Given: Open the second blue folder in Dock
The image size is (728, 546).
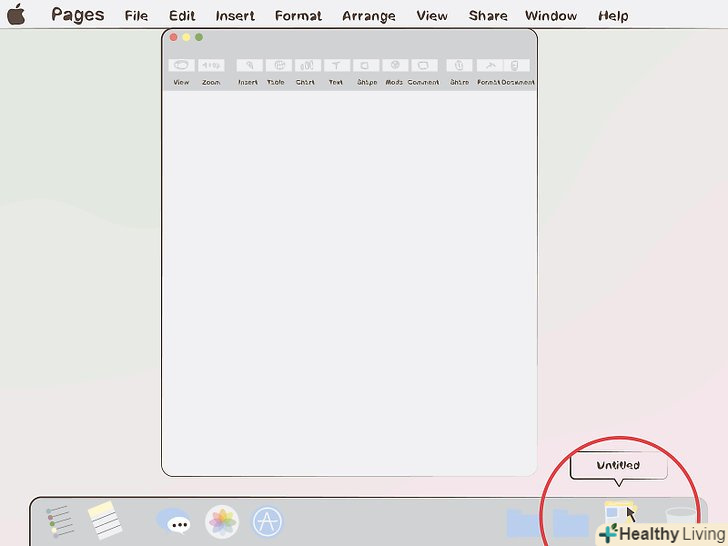Looking at the screenshot, I should coord(571,524).
